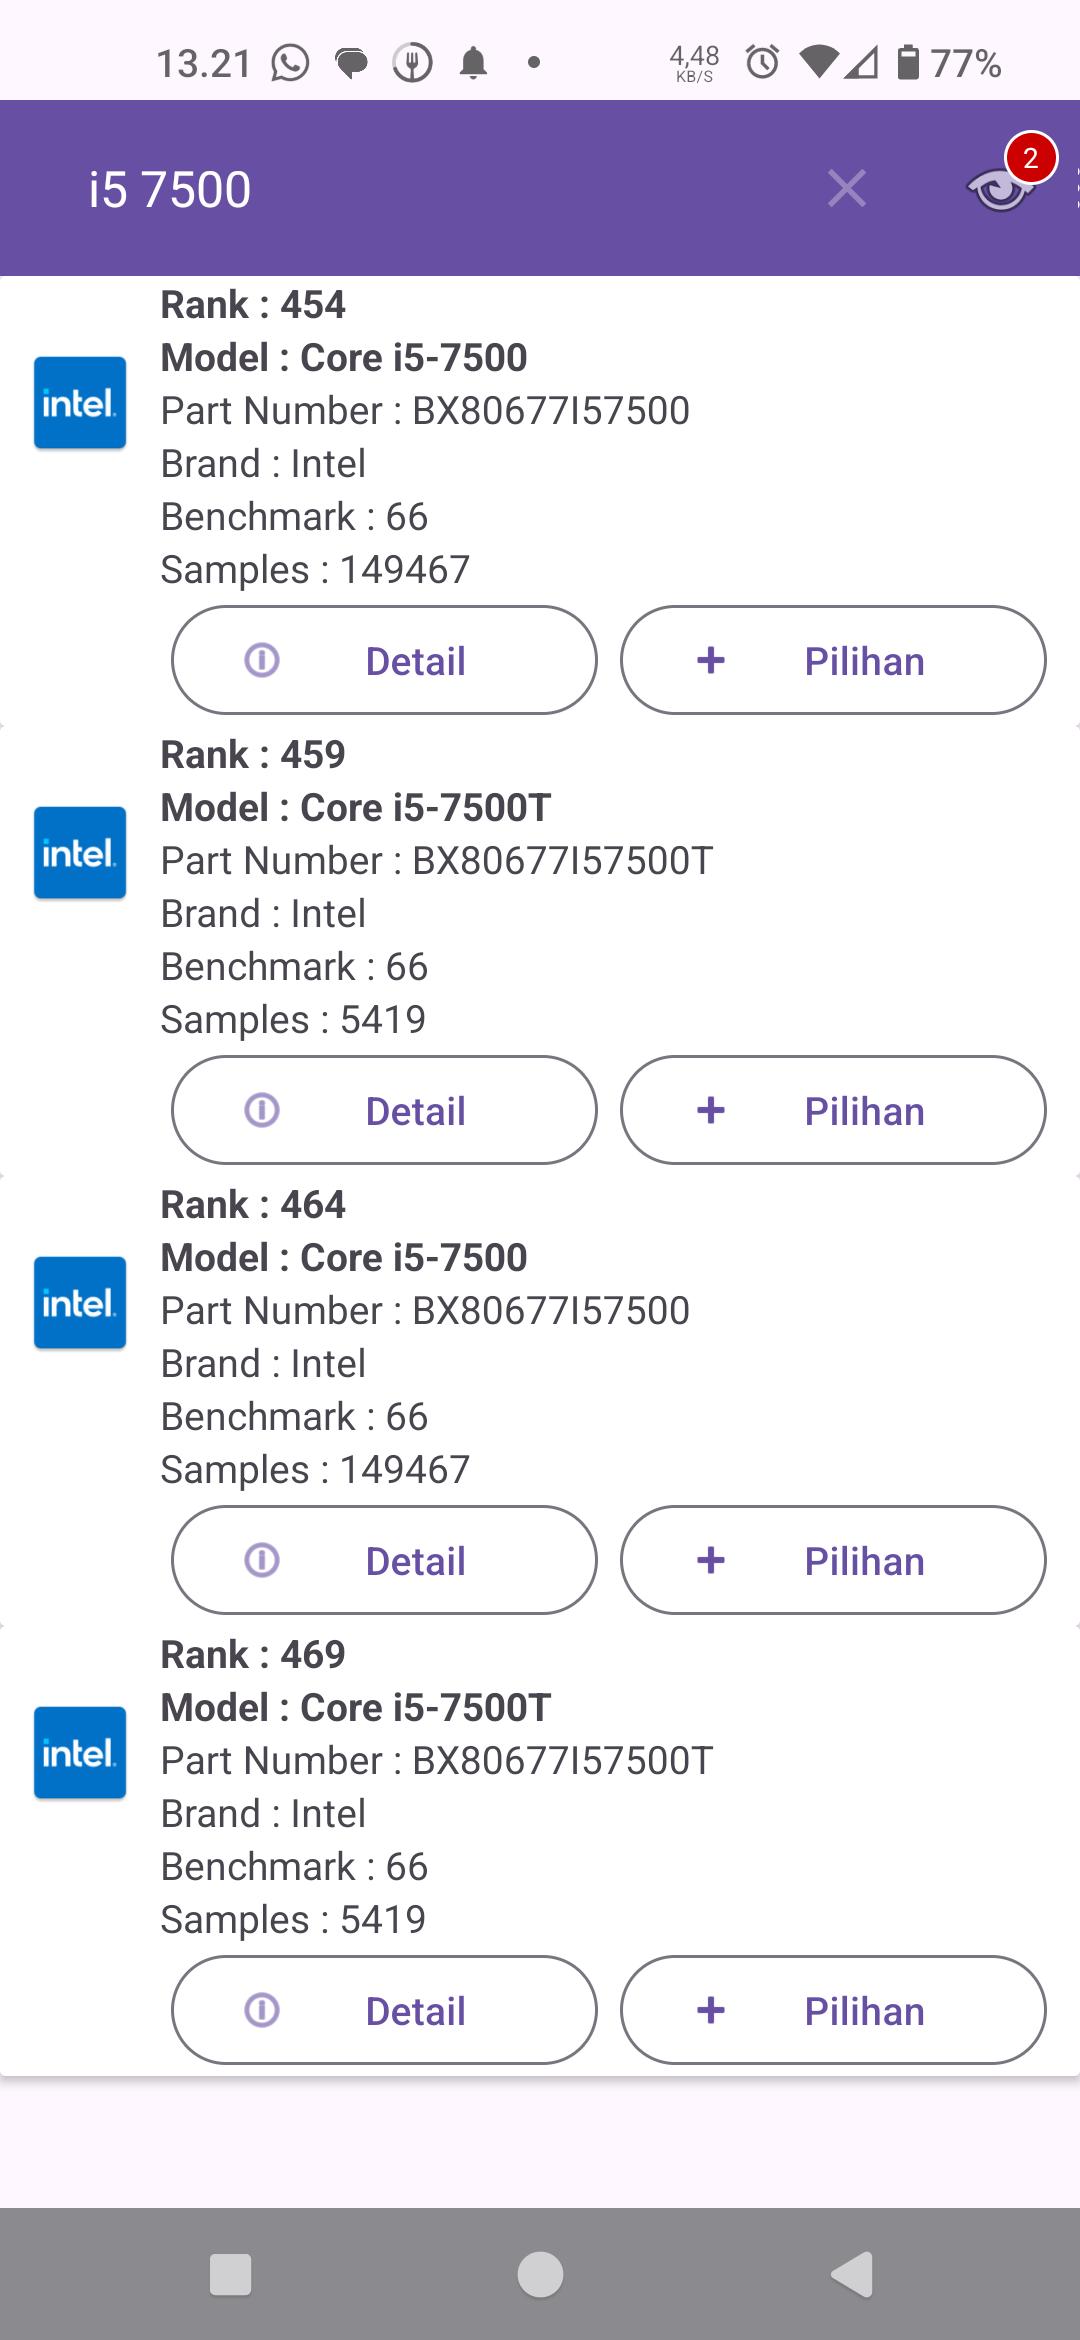Tap the bell notification icon in status bar
The image size is (1080, 2340).
point(473,63)
